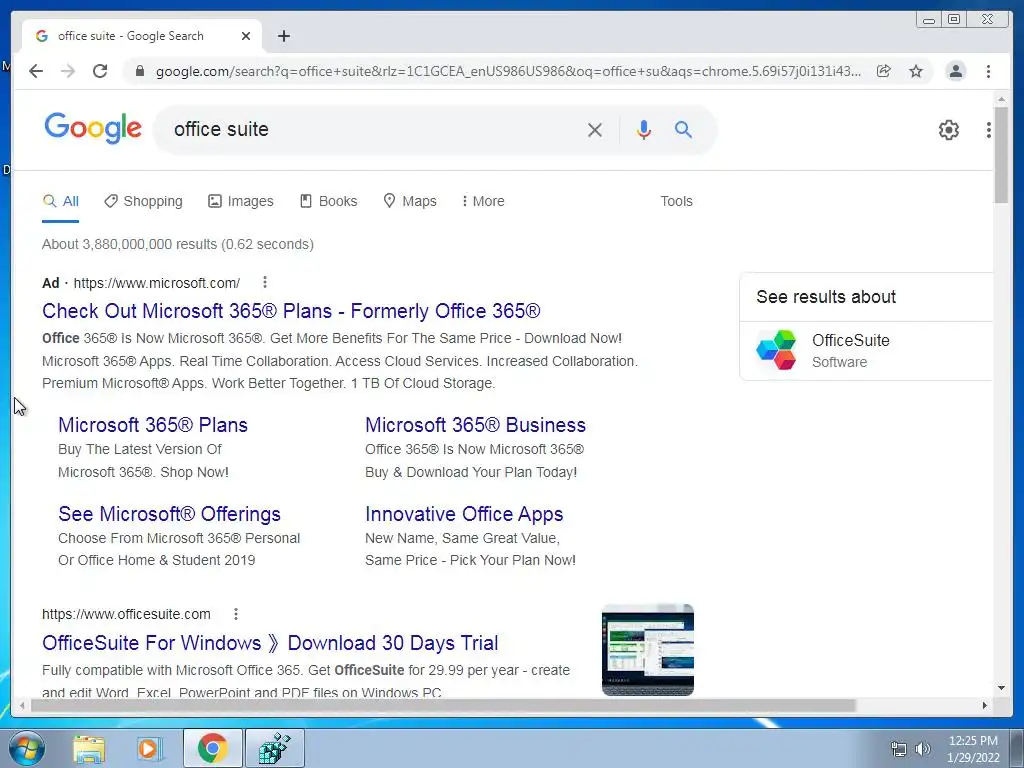View site information via the lock icon

(139, 71)
